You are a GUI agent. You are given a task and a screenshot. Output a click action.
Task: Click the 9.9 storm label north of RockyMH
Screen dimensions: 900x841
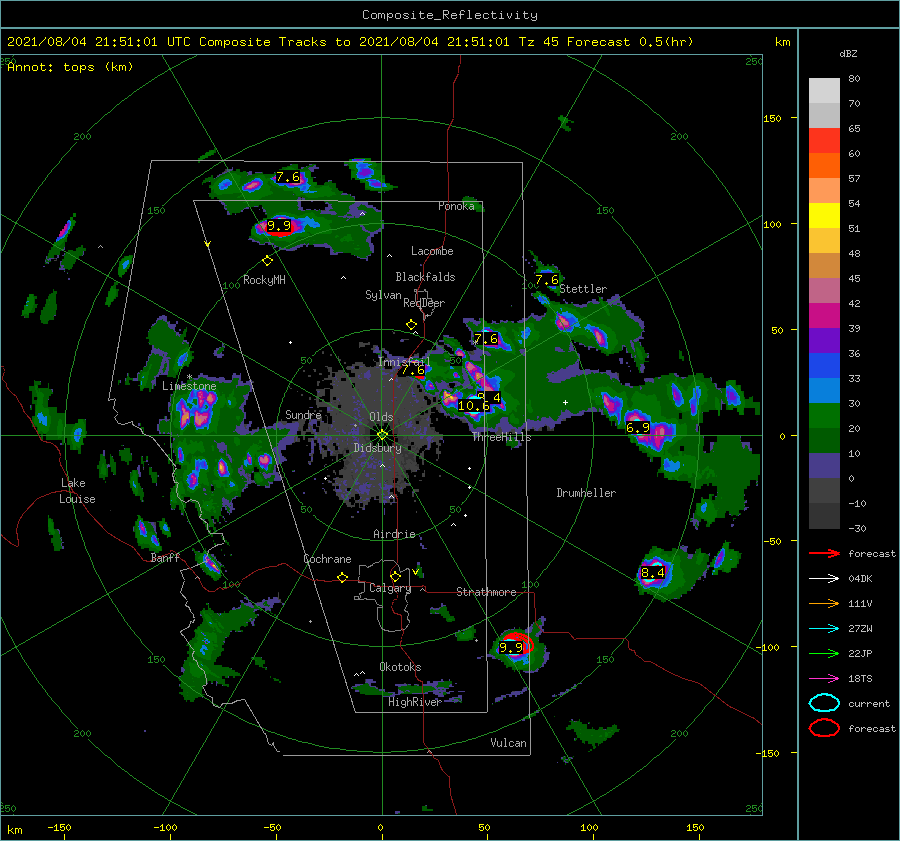pos(279,226)
